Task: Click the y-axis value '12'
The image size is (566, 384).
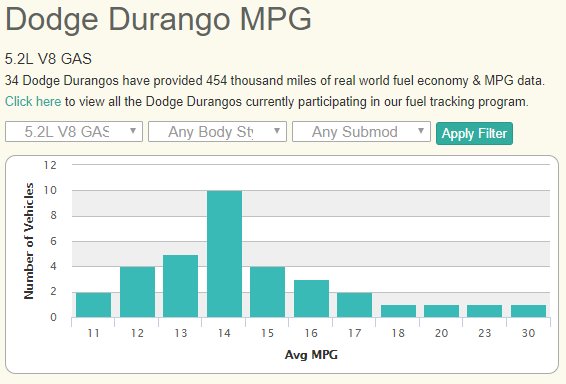Action: pos(51,165)
